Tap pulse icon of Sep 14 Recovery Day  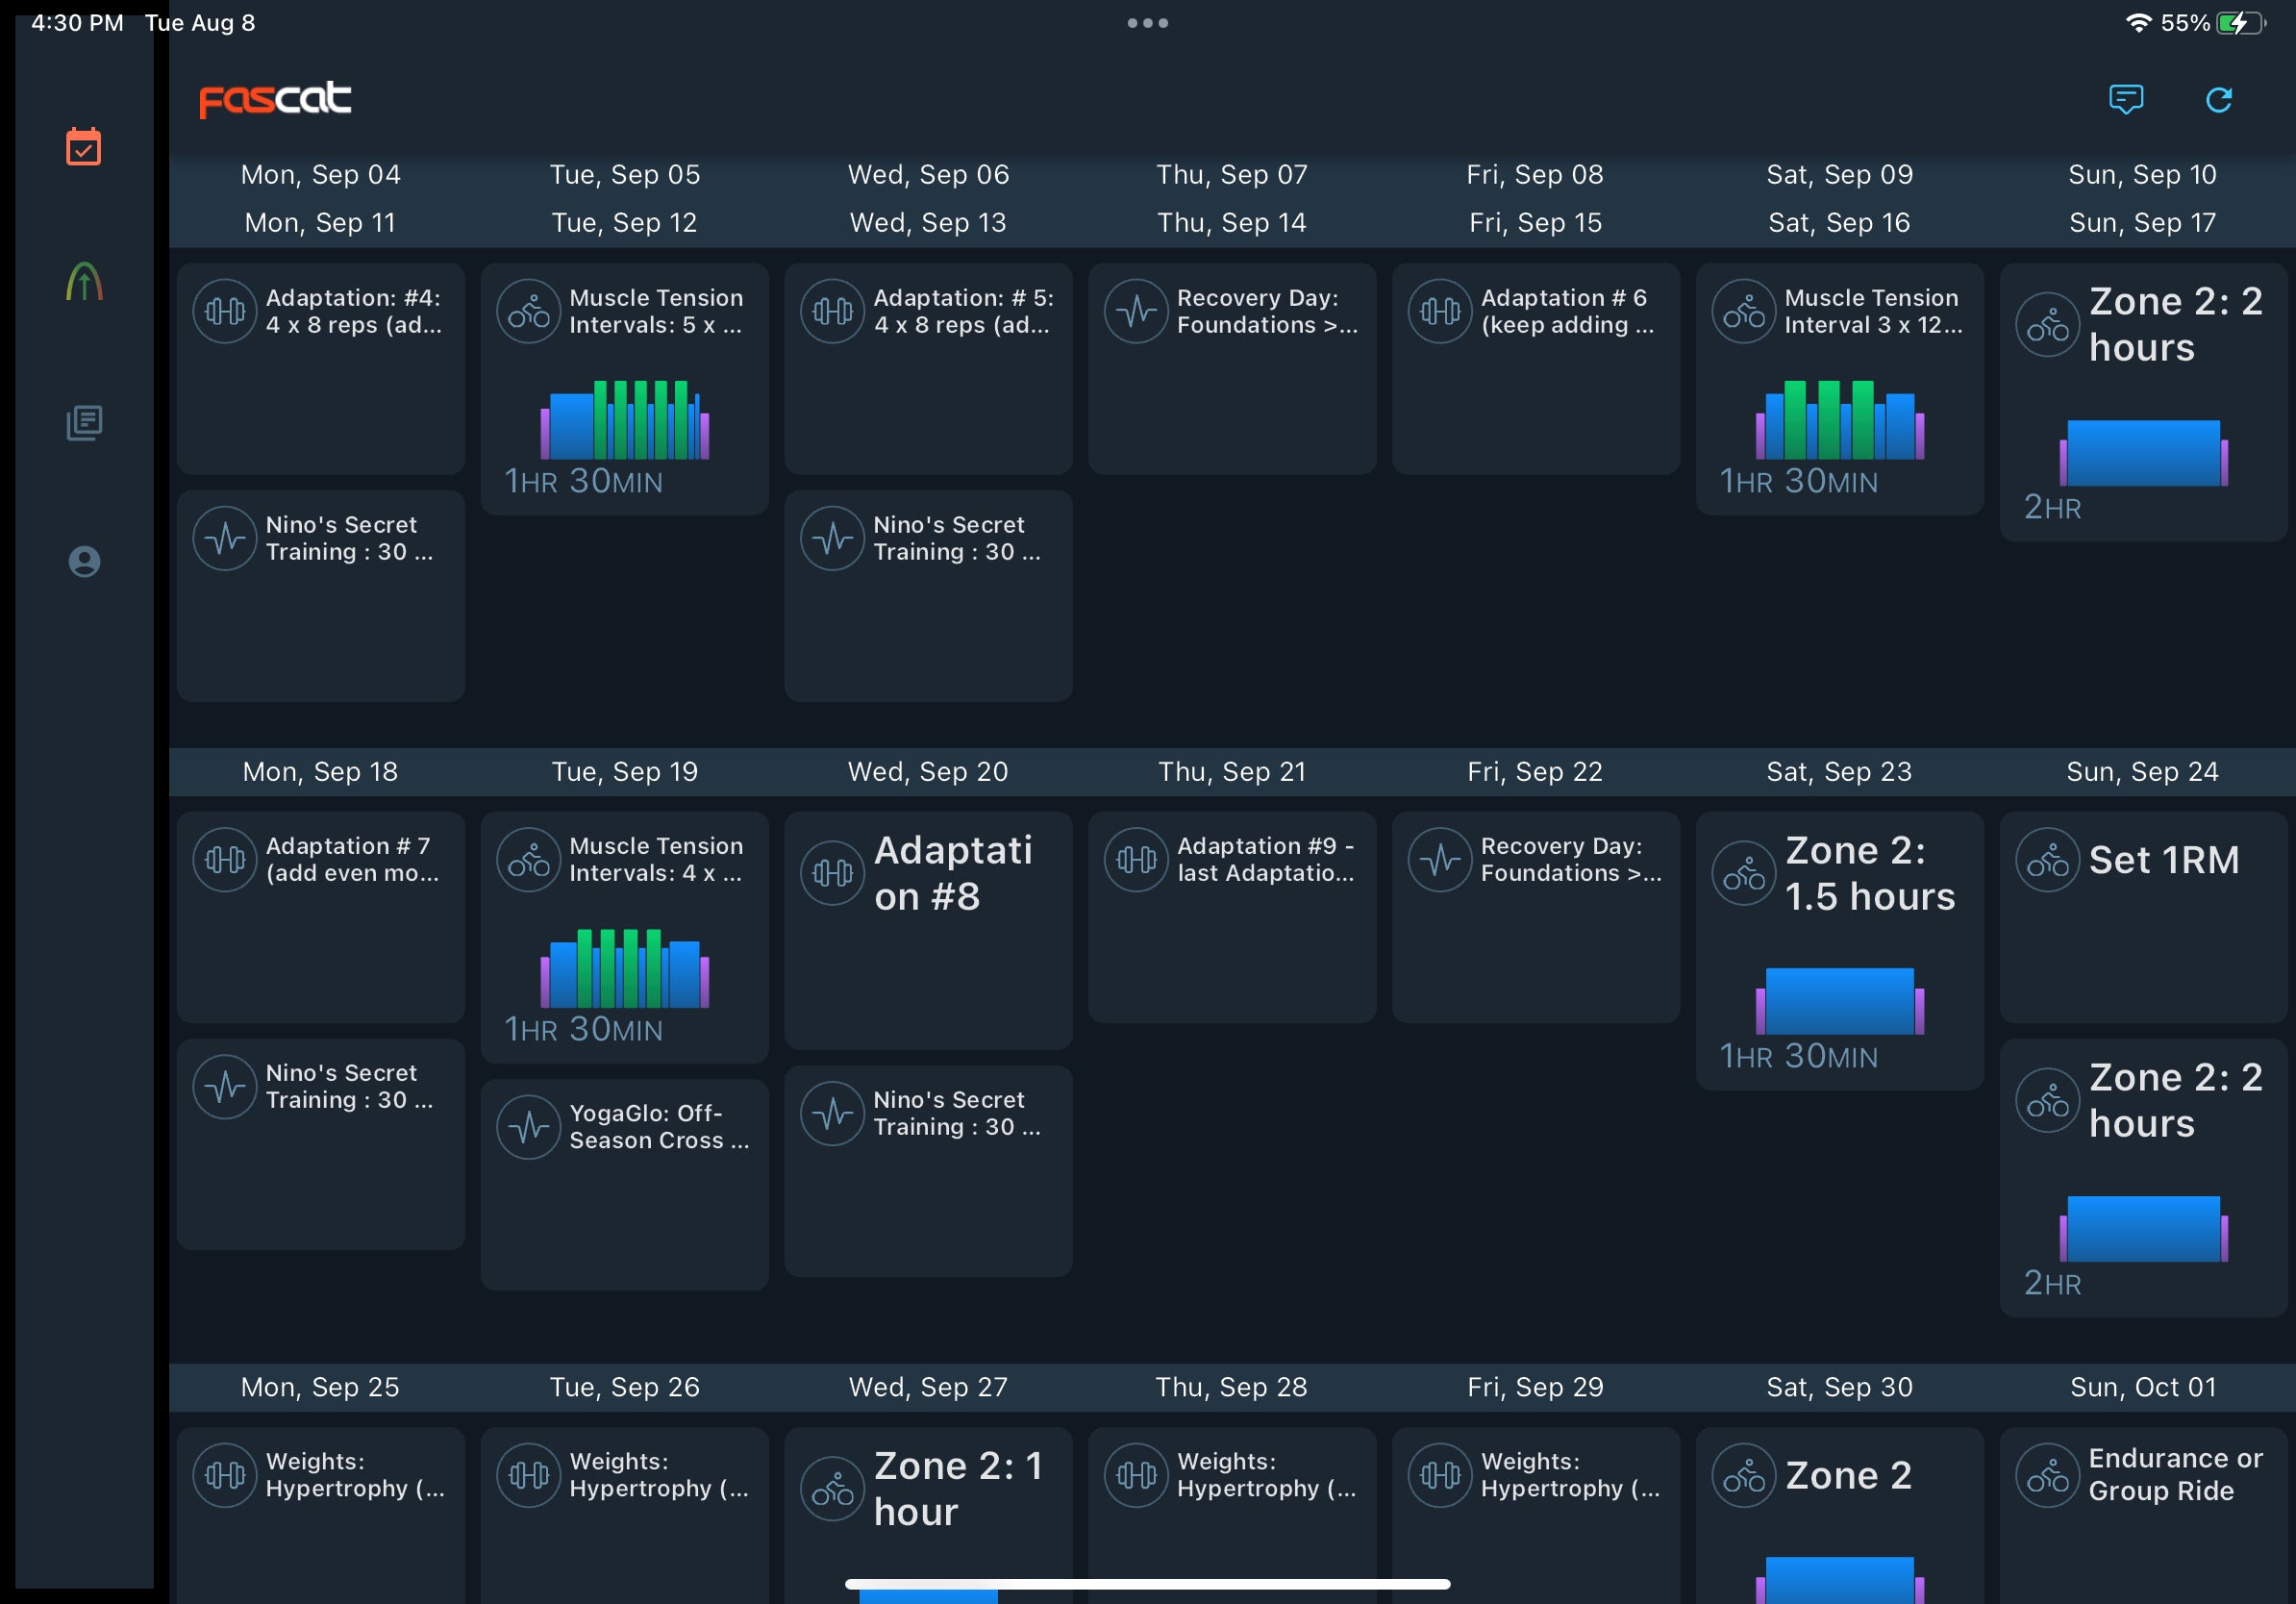tap(1137, 312)
